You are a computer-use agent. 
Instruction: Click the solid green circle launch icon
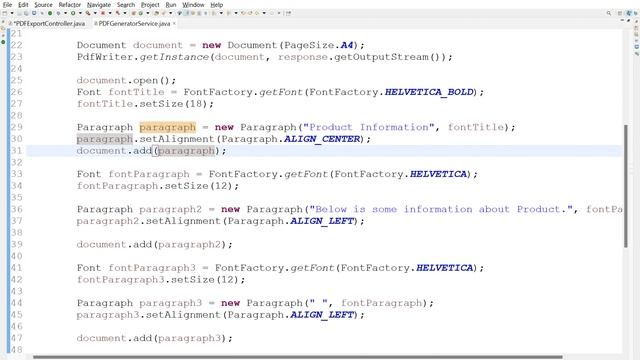pos(50,13)
